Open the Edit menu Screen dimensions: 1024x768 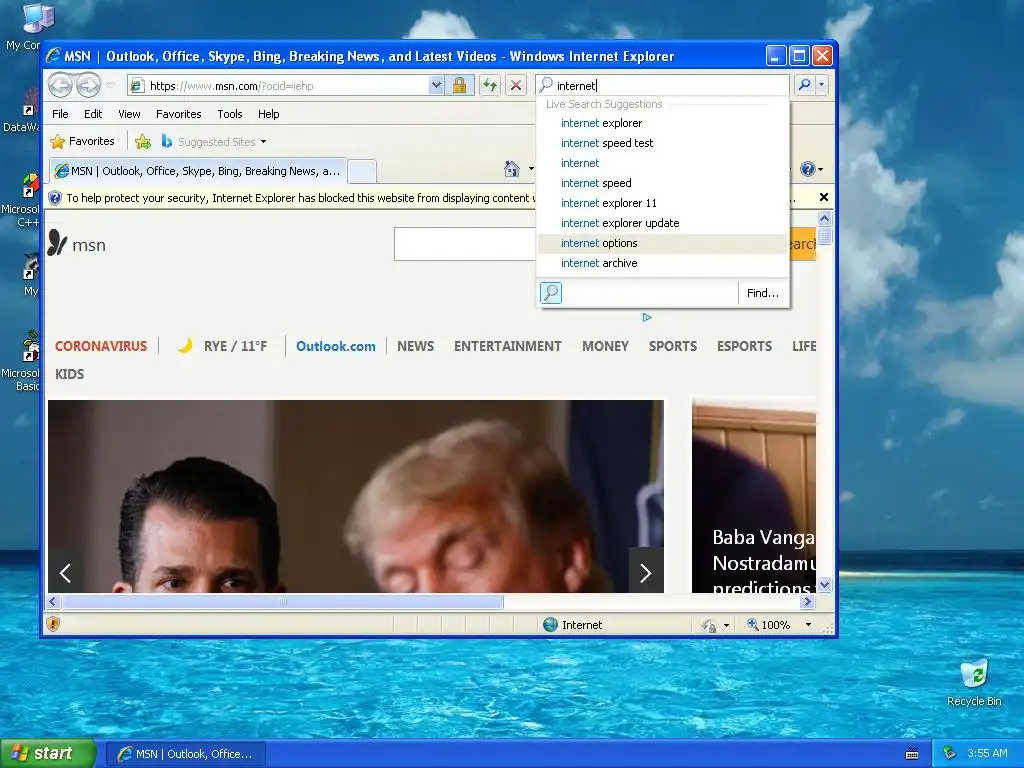click(x=93, y=114)
